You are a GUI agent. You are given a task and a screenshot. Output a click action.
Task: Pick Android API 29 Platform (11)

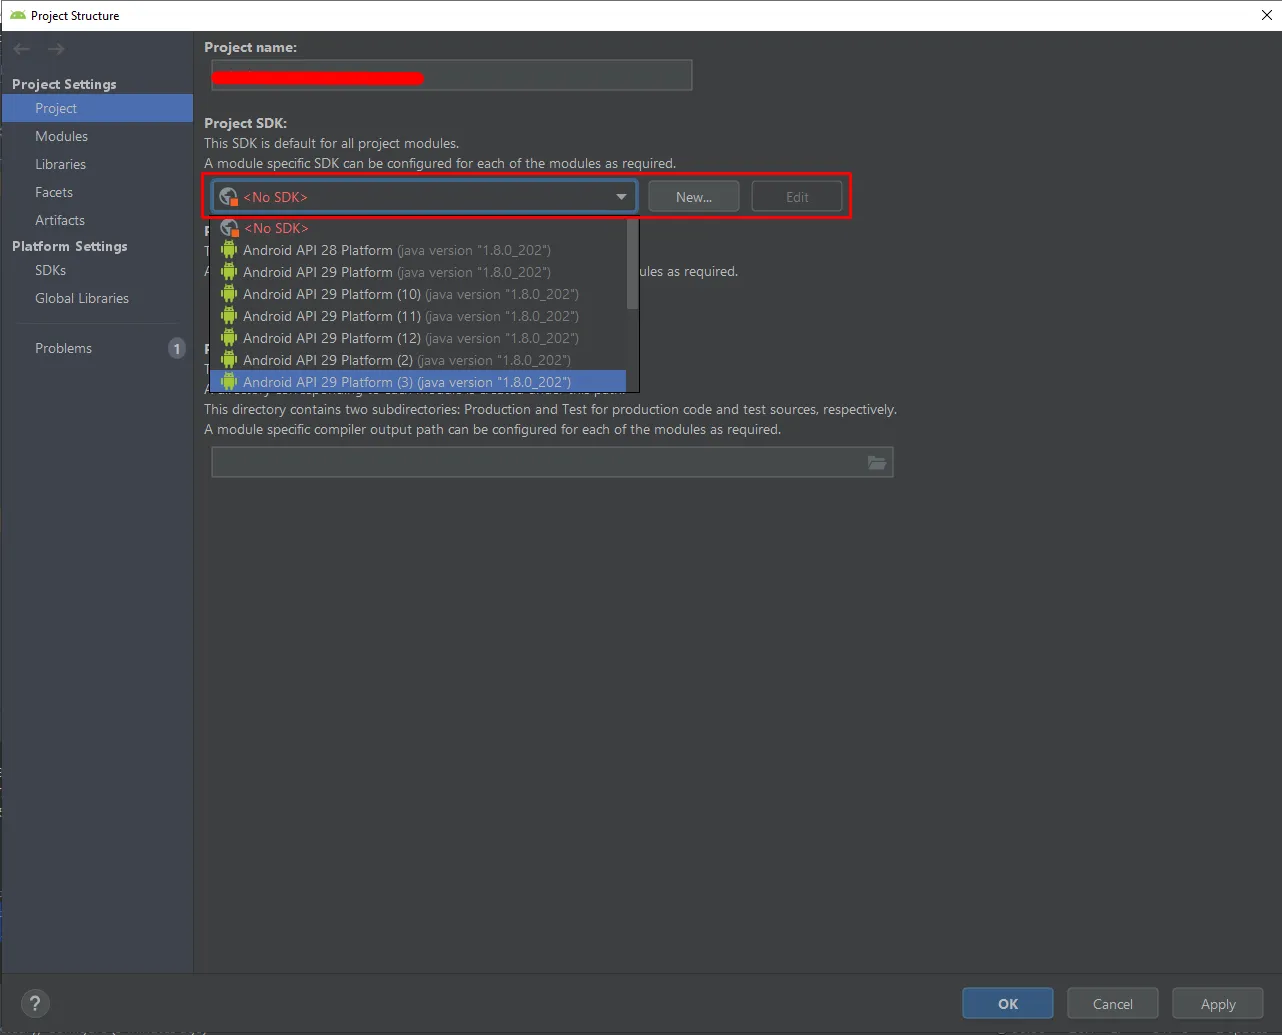point(418,316)
